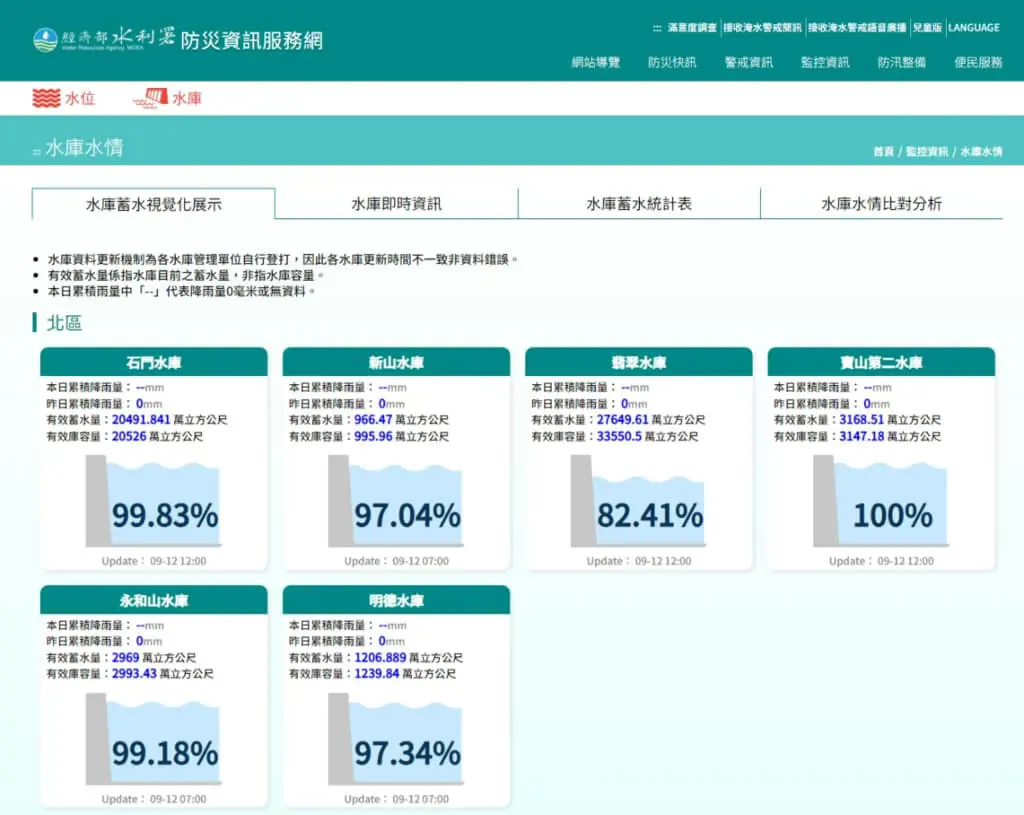Select the 水庫蓄水視覺化展示 tab
The height and width of the screenshot is (815, 1024).
coord(153,204)
